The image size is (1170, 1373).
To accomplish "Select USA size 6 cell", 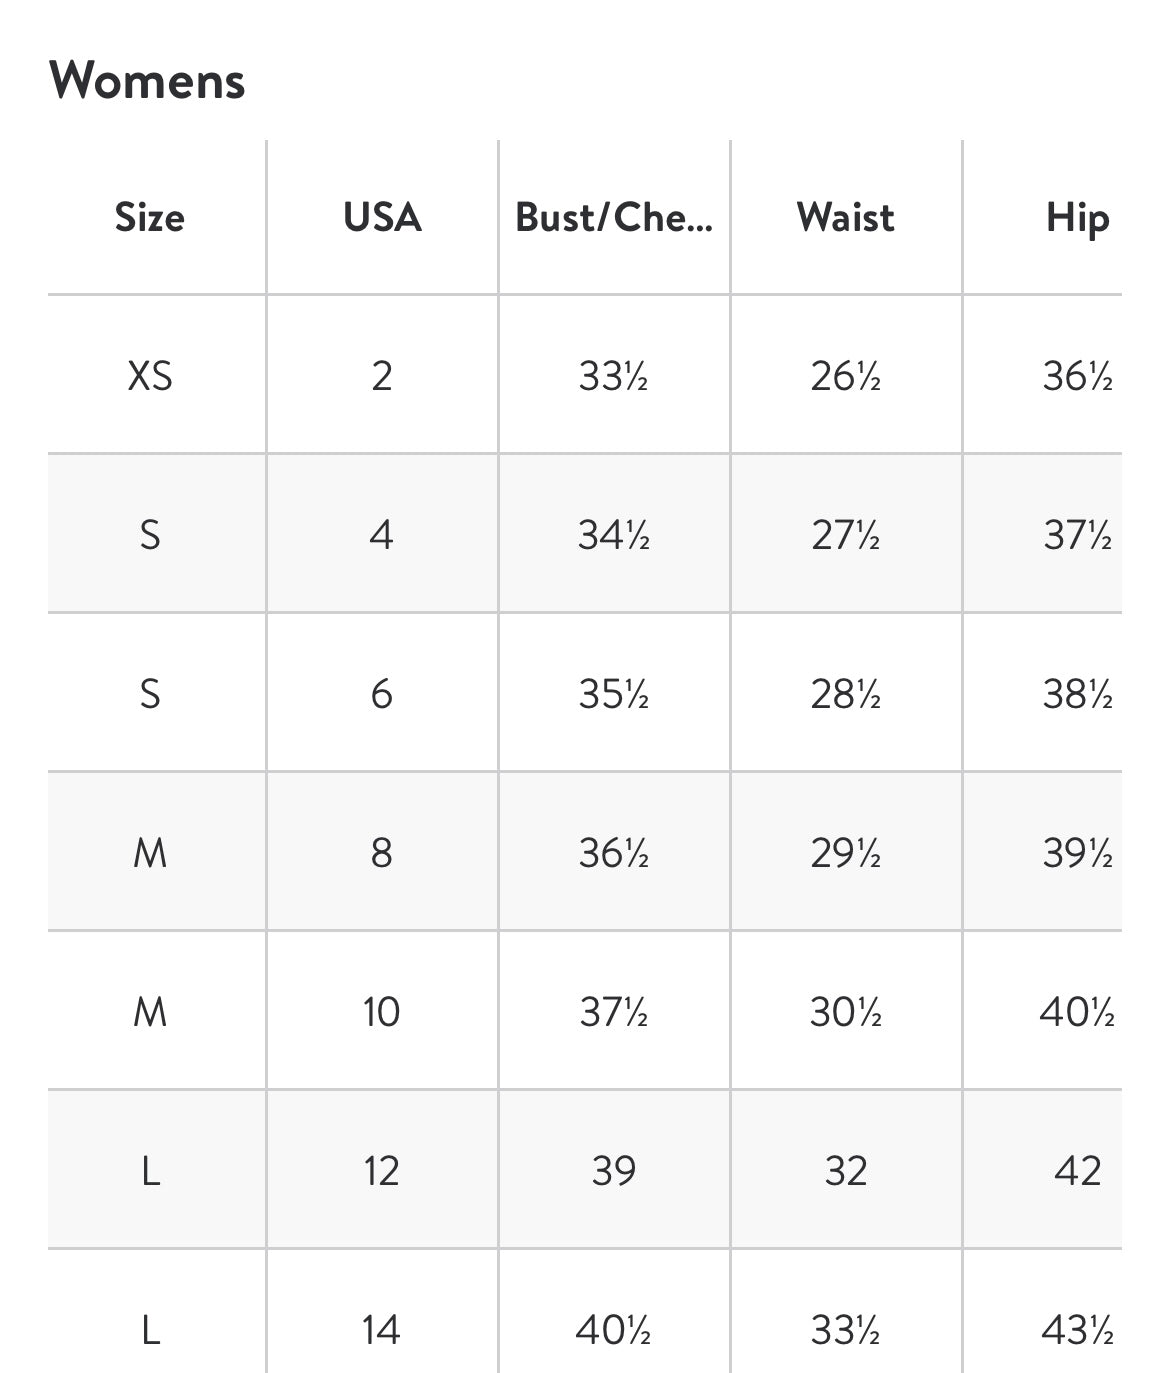I will 382,694.
